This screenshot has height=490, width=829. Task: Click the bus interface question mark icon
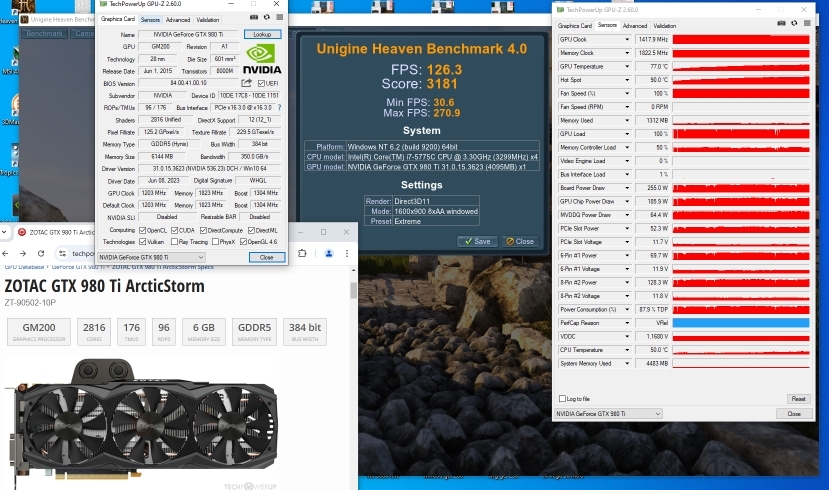[279, 107]
